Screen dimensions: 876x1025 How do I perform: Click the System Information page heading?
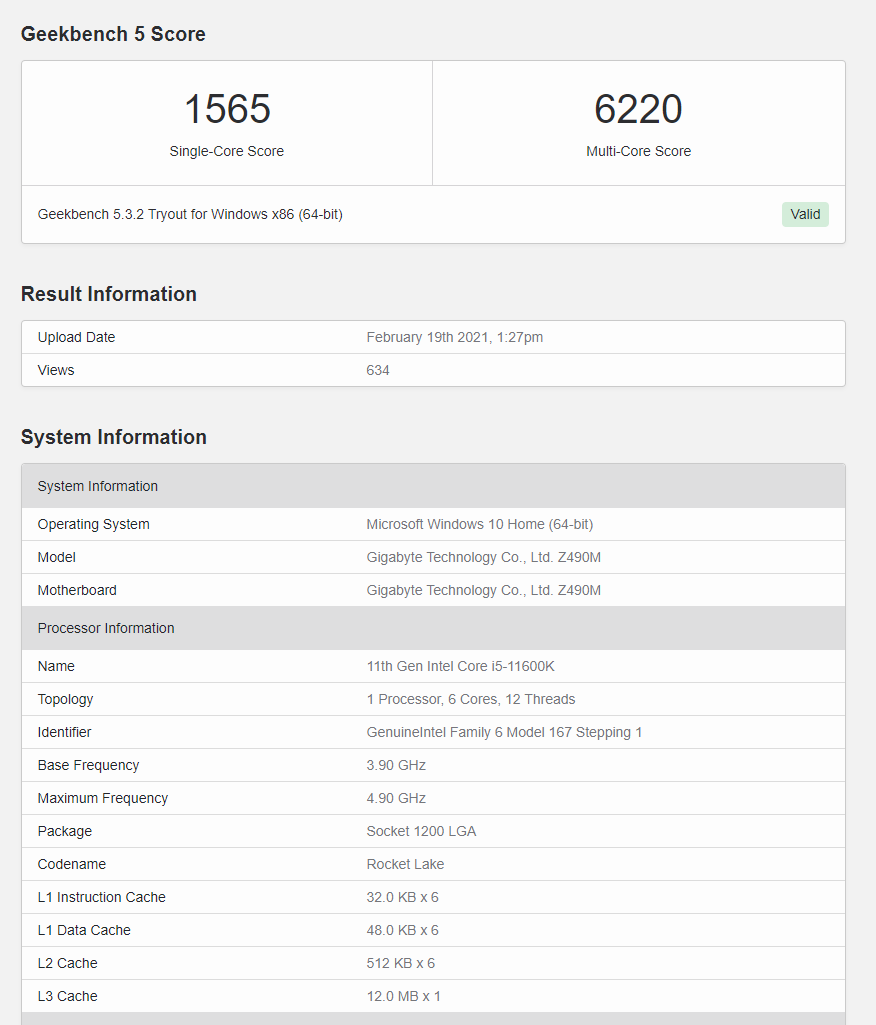click(114, 437)
